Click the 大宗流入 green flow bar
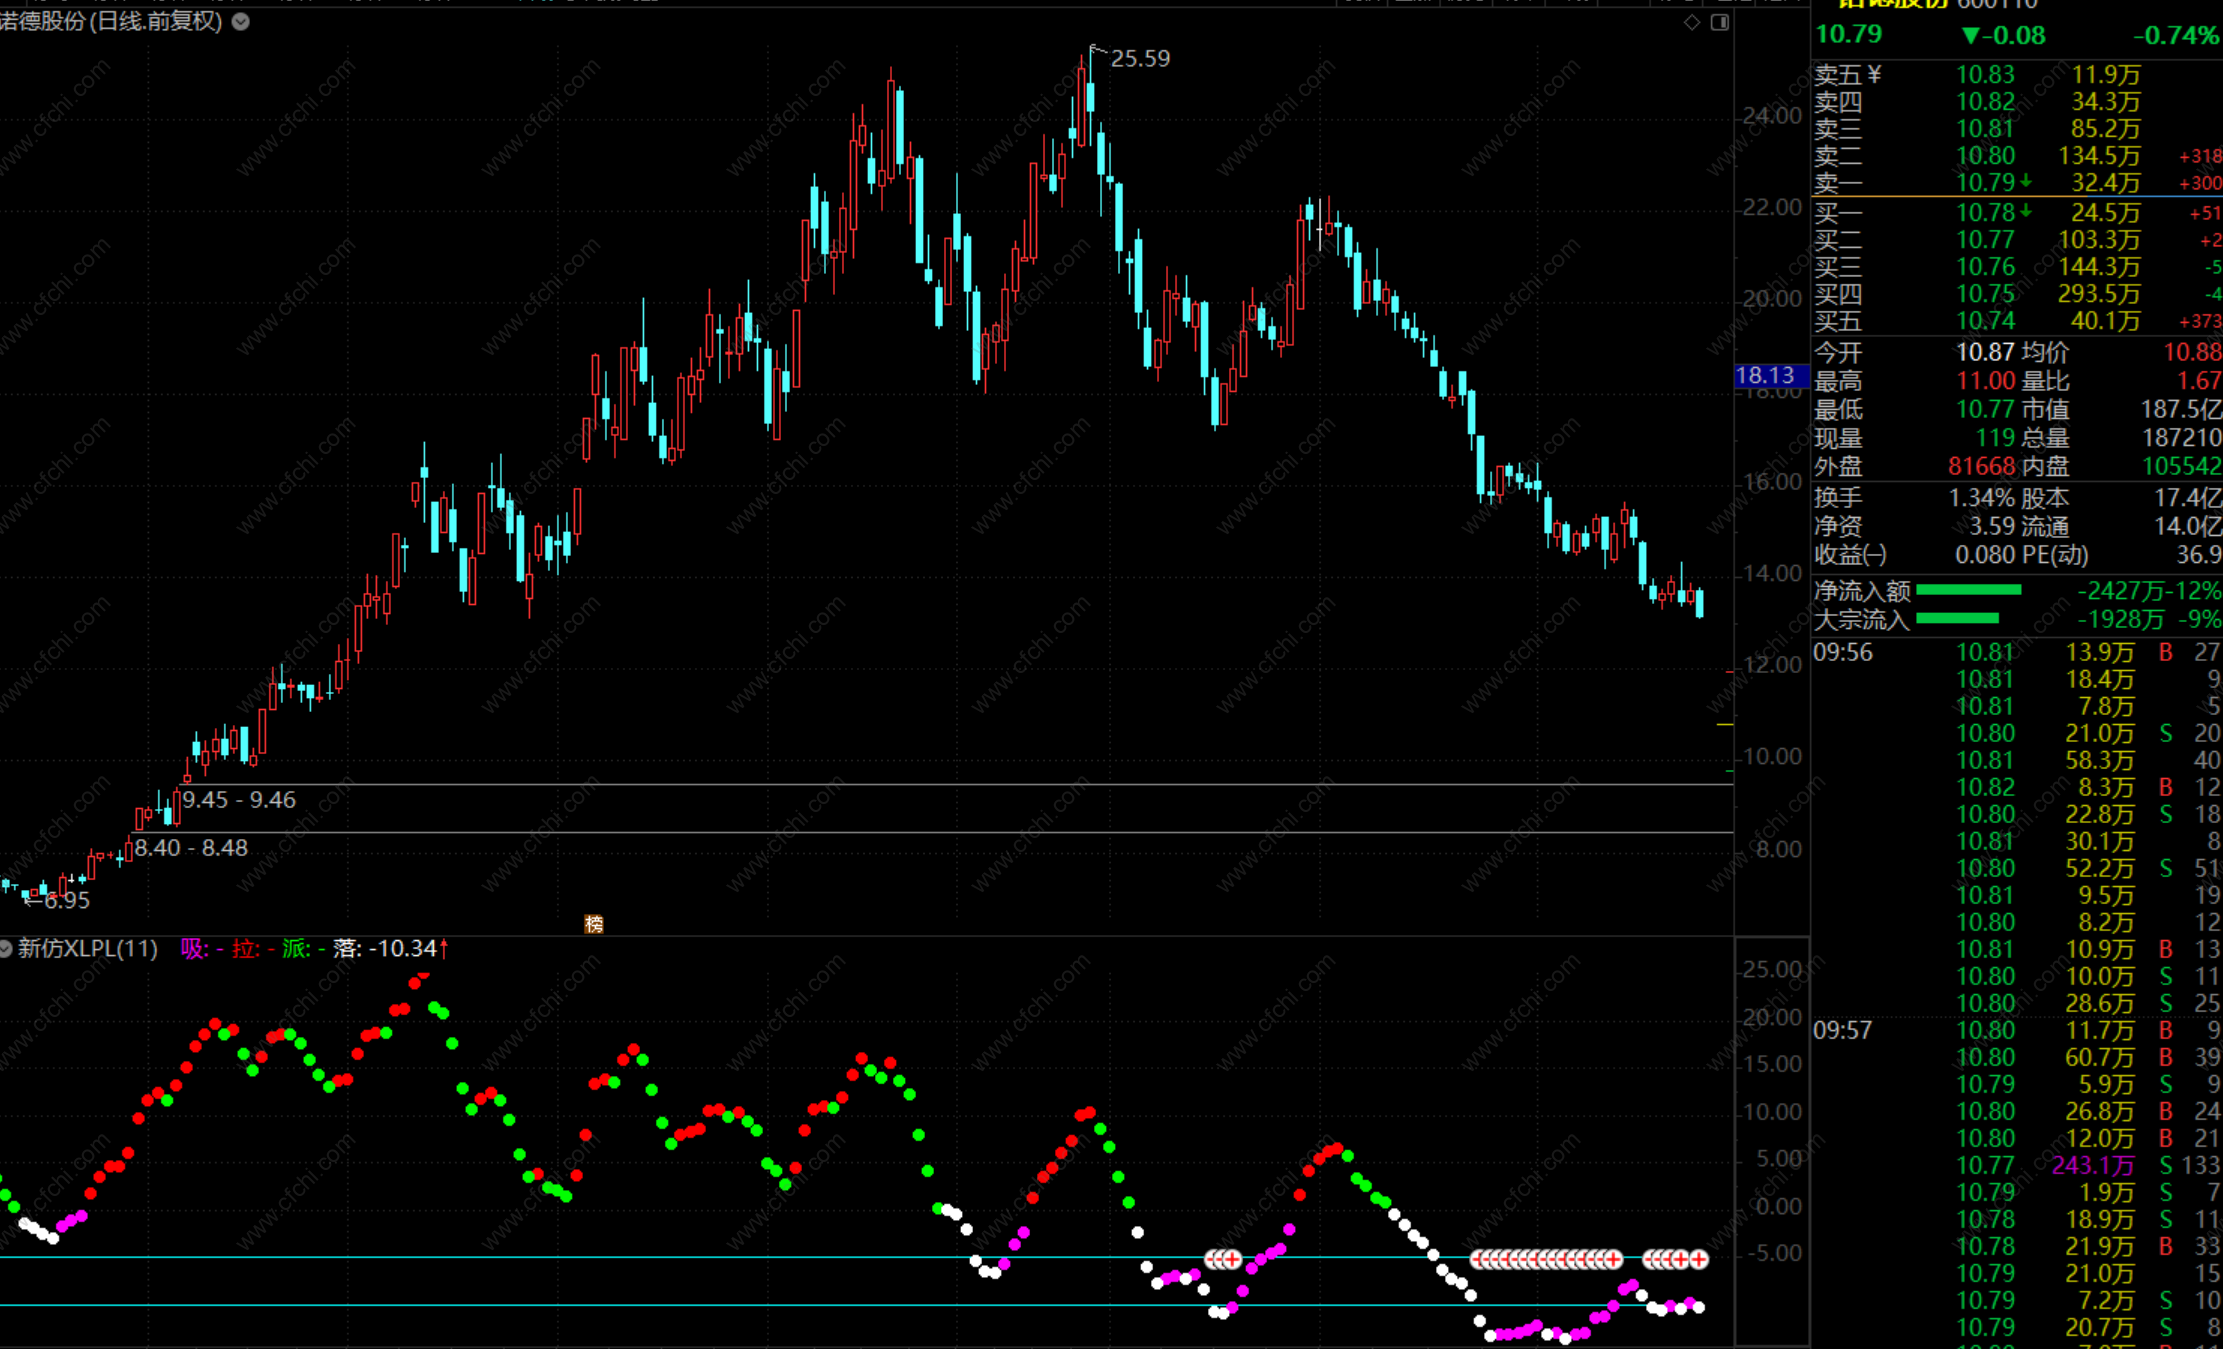The width and height of the screenshot is (2223, 1349). pos(1957,619)
